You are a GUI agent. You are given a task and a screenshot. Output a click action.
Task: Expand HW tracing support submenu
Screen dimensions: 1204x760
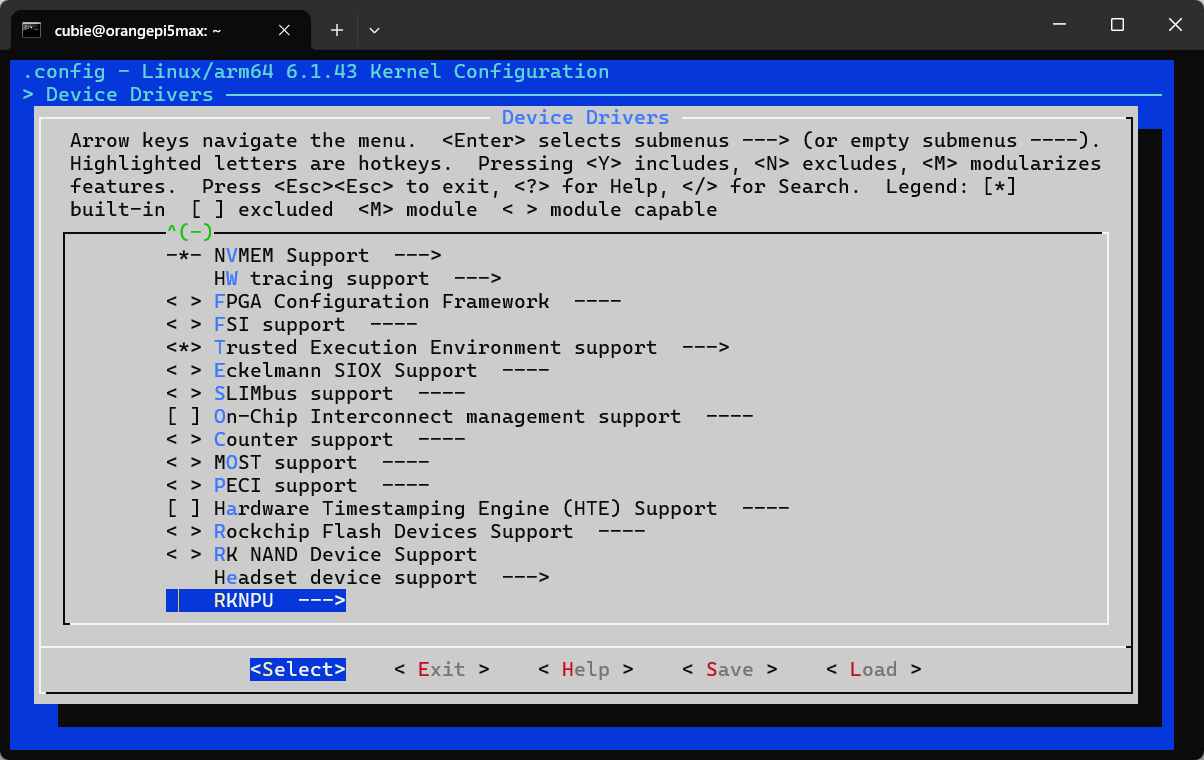tap(356, 278)
